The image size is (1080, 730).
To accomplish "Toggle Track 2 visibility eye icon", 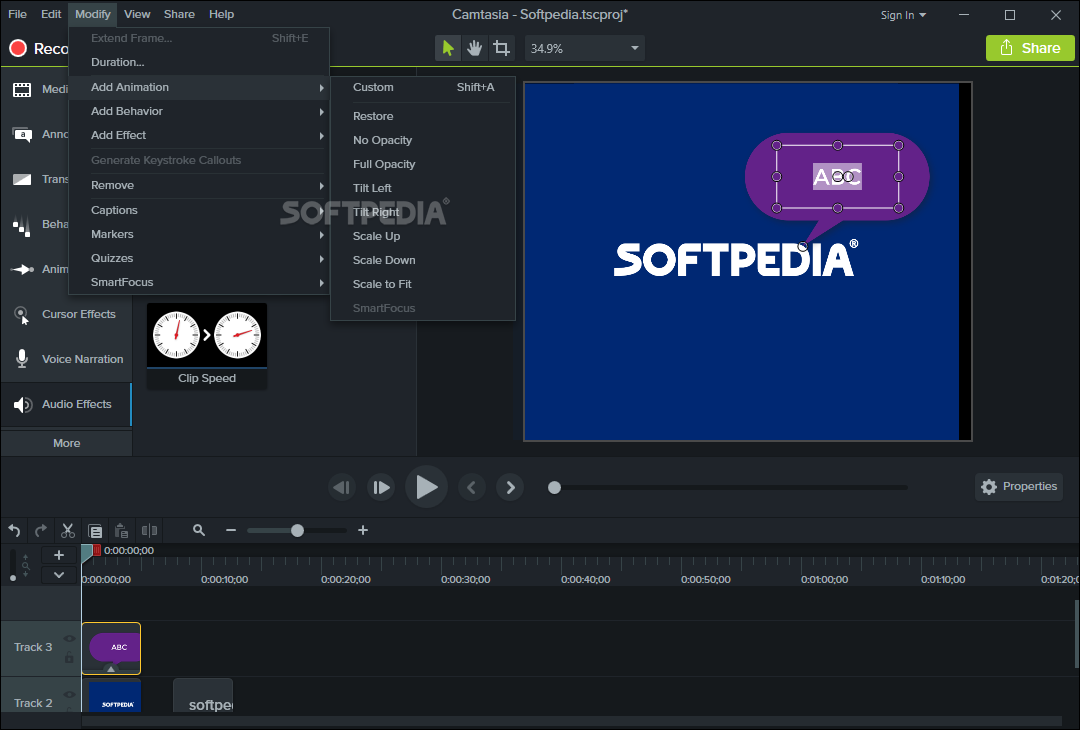I will pyautogui.click(x=69, y=694).
